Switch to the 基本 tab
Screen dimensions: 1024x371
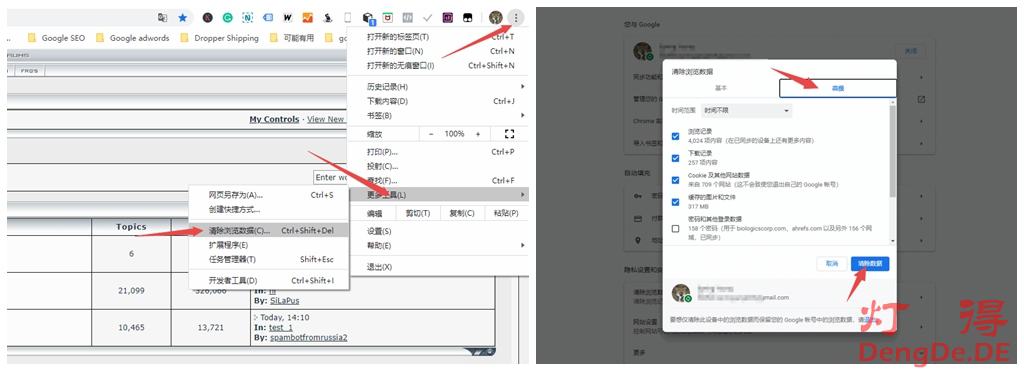721,88
